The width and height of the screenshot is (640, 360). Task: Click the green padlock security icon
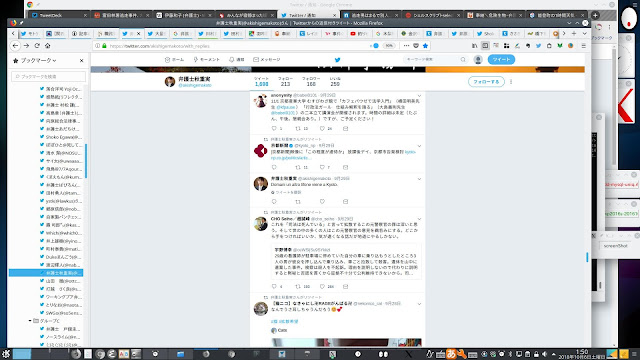104,46
